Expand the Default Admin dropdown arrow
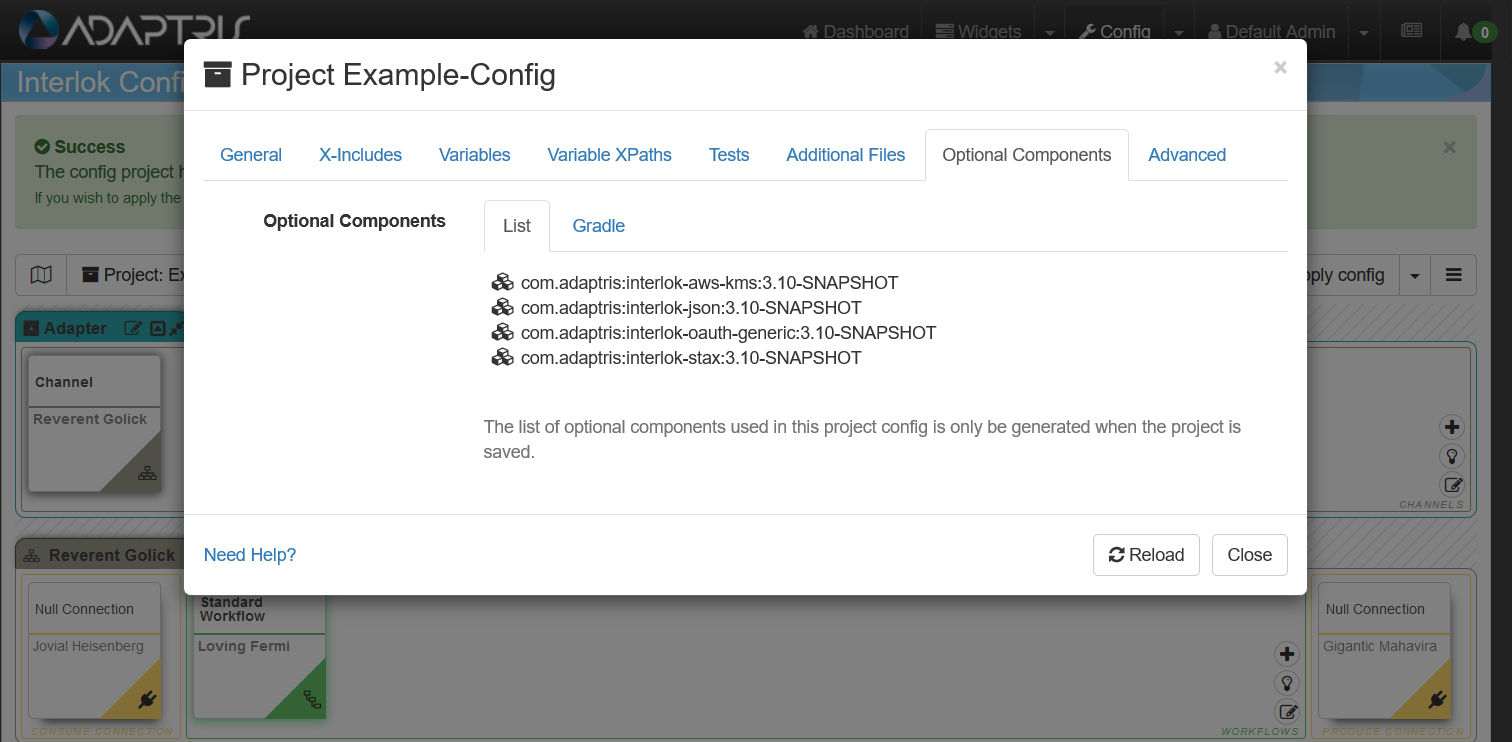 pyautogui.click(x=1364, y=32)
